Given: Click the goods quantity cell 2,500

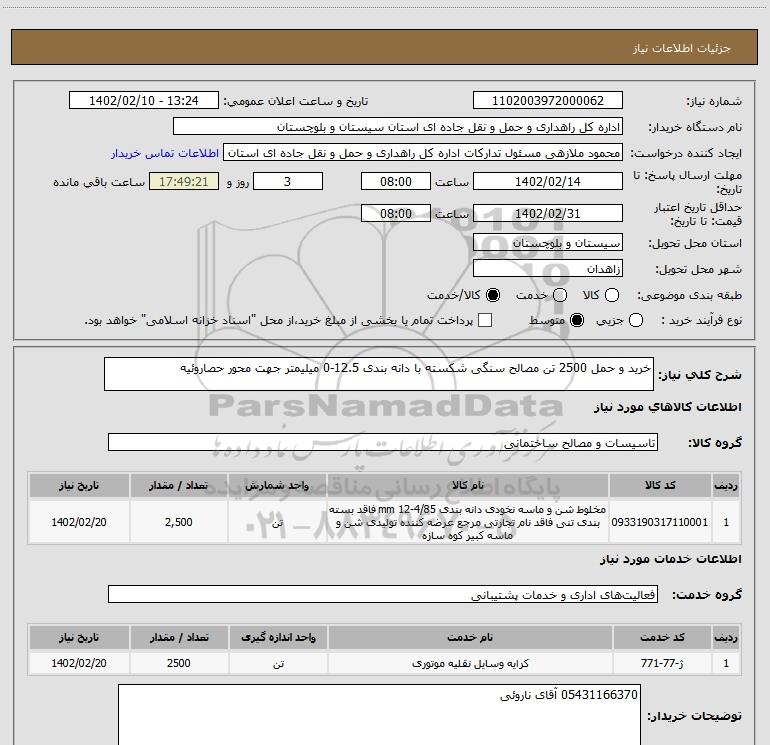Looking at the screenshot, I should [x=179, y=522].
